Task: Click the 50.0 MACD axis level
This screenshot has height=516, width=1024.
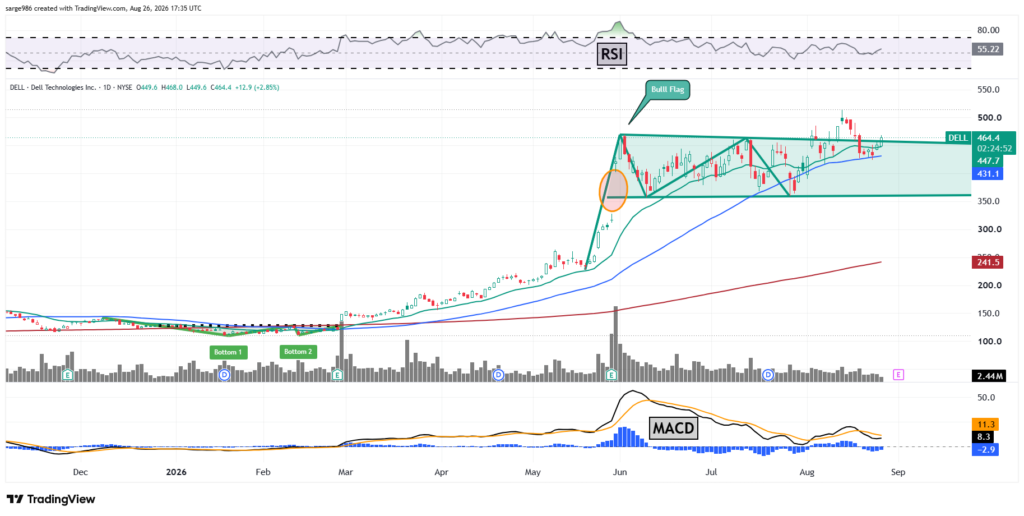Action: 986,397
